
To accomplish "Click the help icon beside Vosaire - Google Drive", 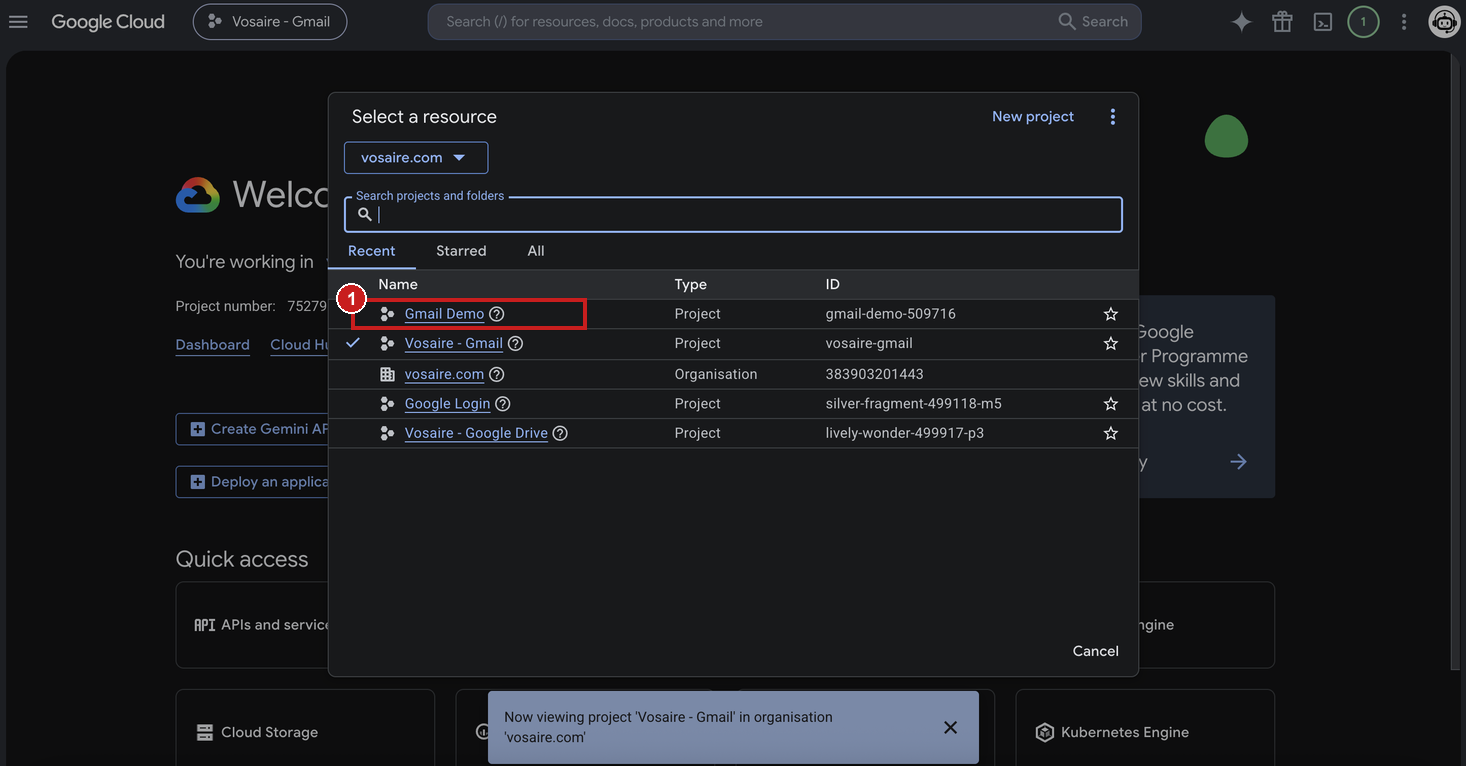I will click(x=560, y=433).
